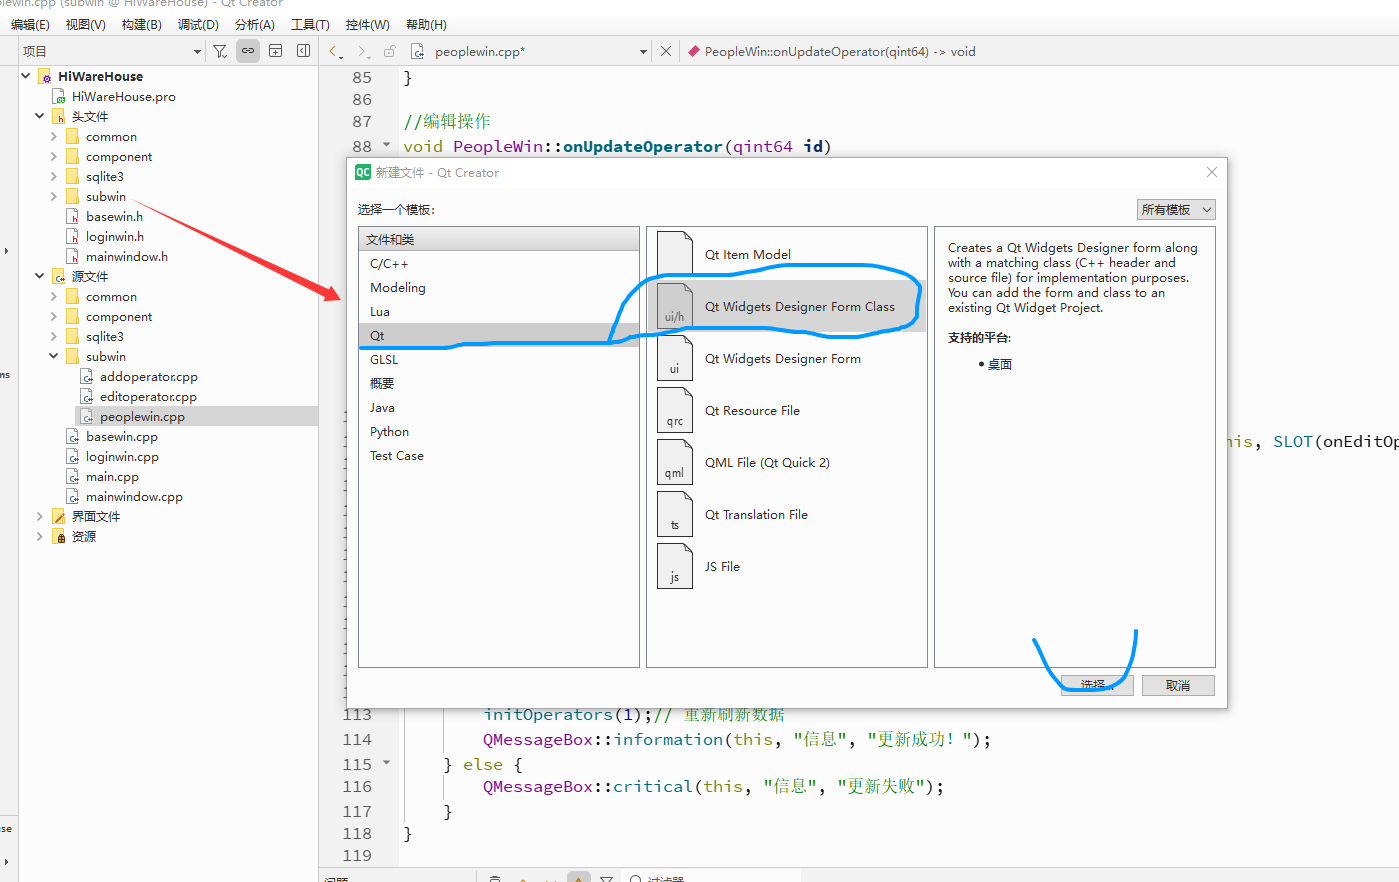Choose the Qt Resource File qrc template
The height and width of the screenshot is (882, 1399).
[x=786, y=410]
